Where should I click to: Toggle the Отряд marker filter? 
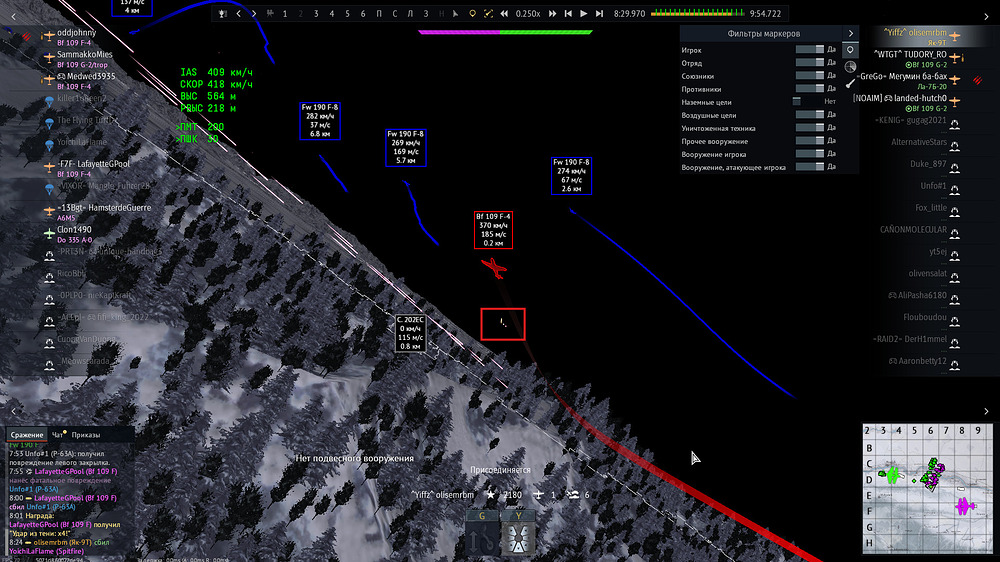click(x=810, y=63)
